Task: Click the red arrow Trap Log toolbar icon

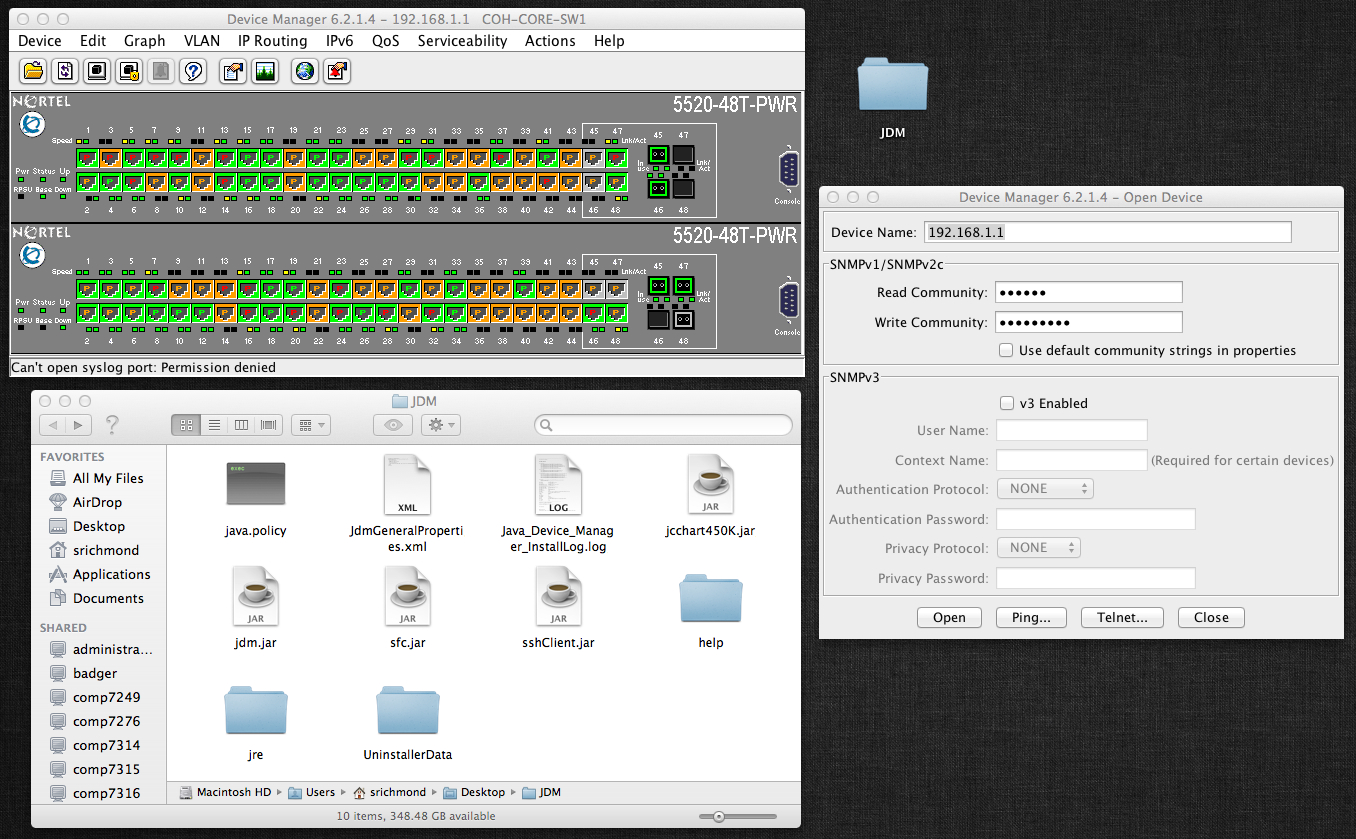Action: pyautogui.click(x=337, y=71)
